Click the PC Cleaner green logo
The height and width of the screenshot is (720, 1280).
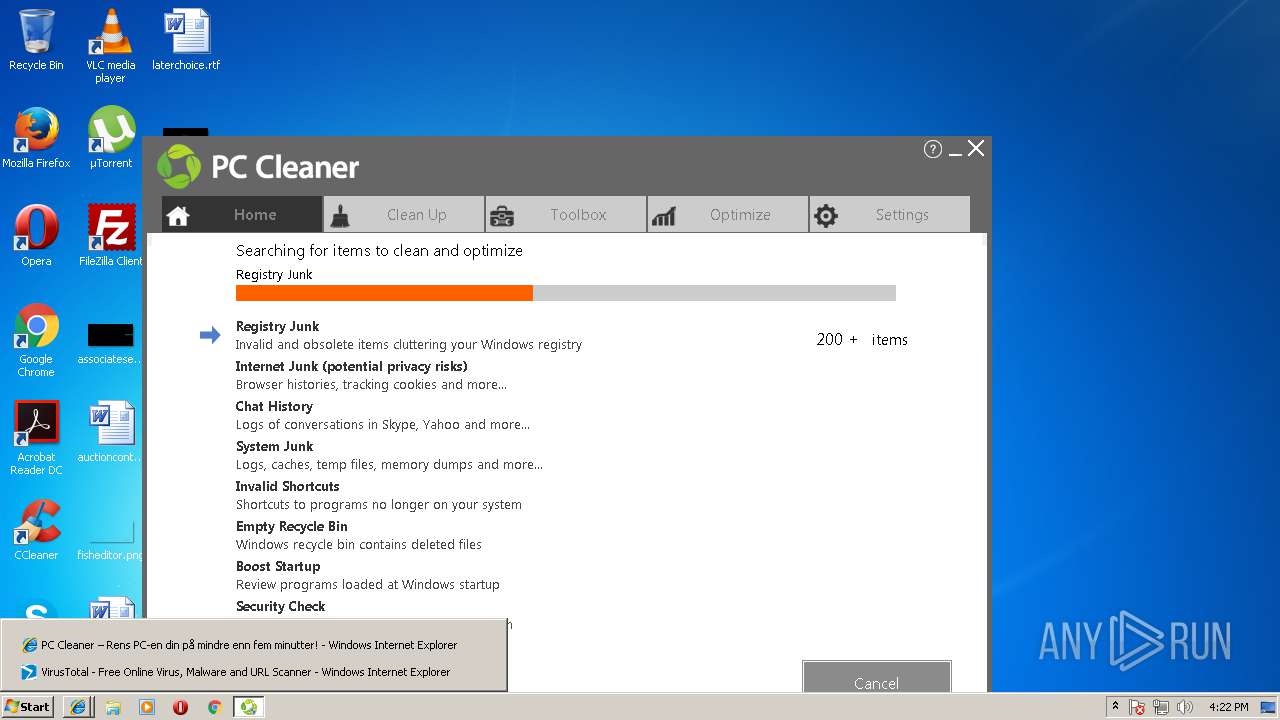pos(179,166)
